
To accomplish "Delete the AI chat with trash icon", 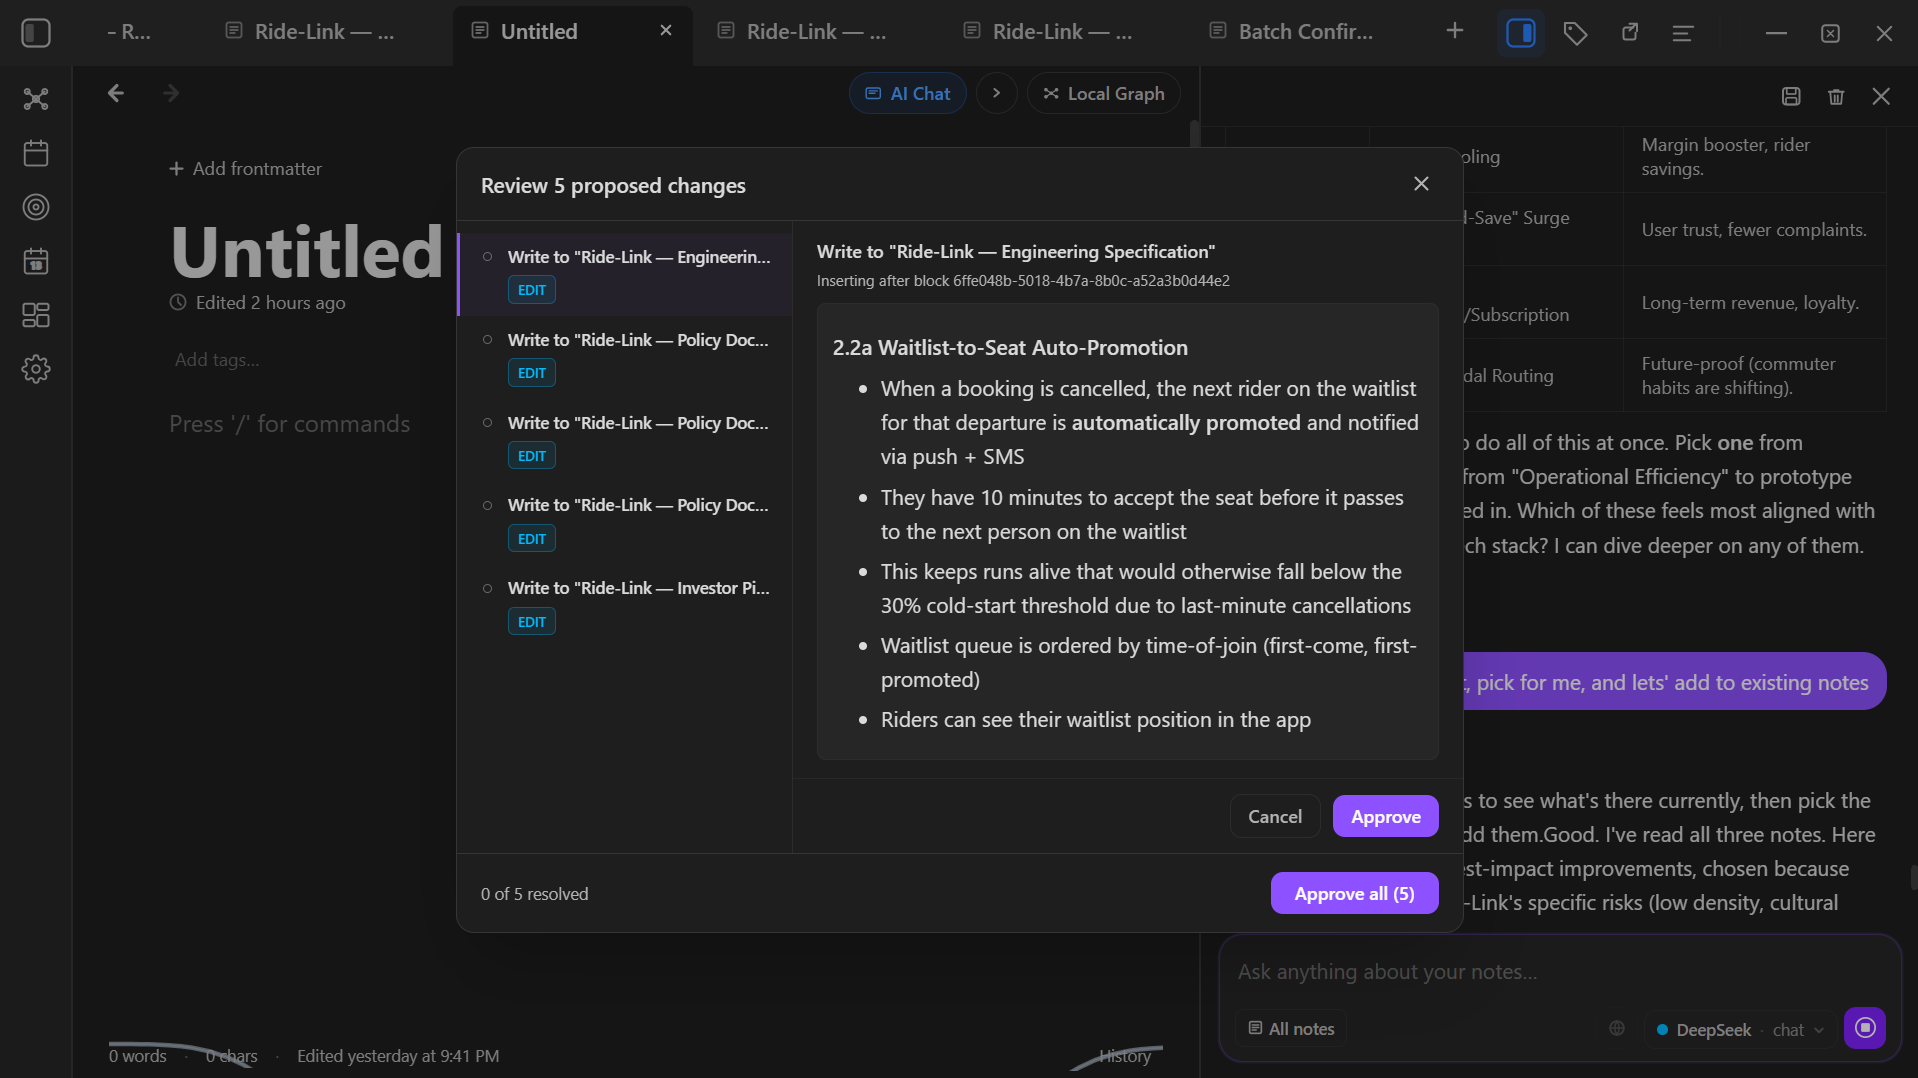I will pos(1836,96).
